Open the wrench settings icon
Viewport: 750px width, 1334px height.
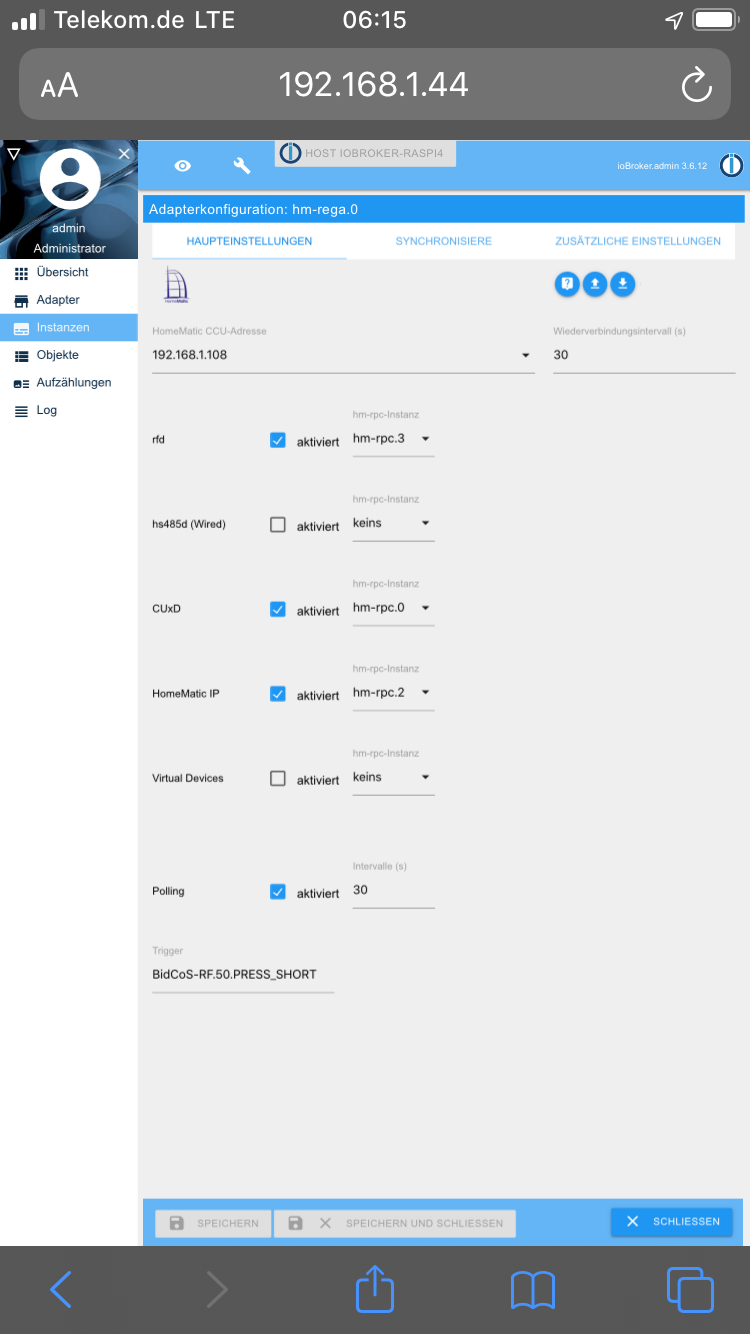coord(241,166)
